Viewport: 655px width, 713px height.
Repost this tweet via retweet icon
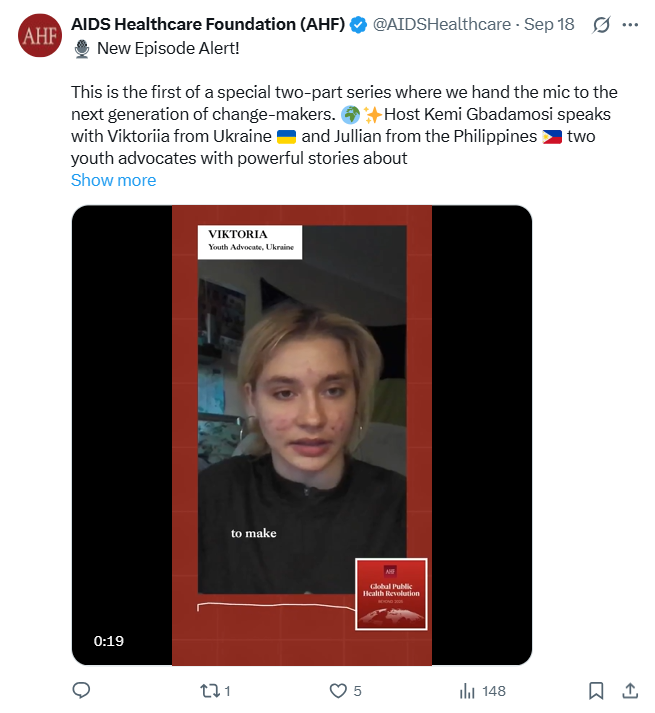(210, 691)
